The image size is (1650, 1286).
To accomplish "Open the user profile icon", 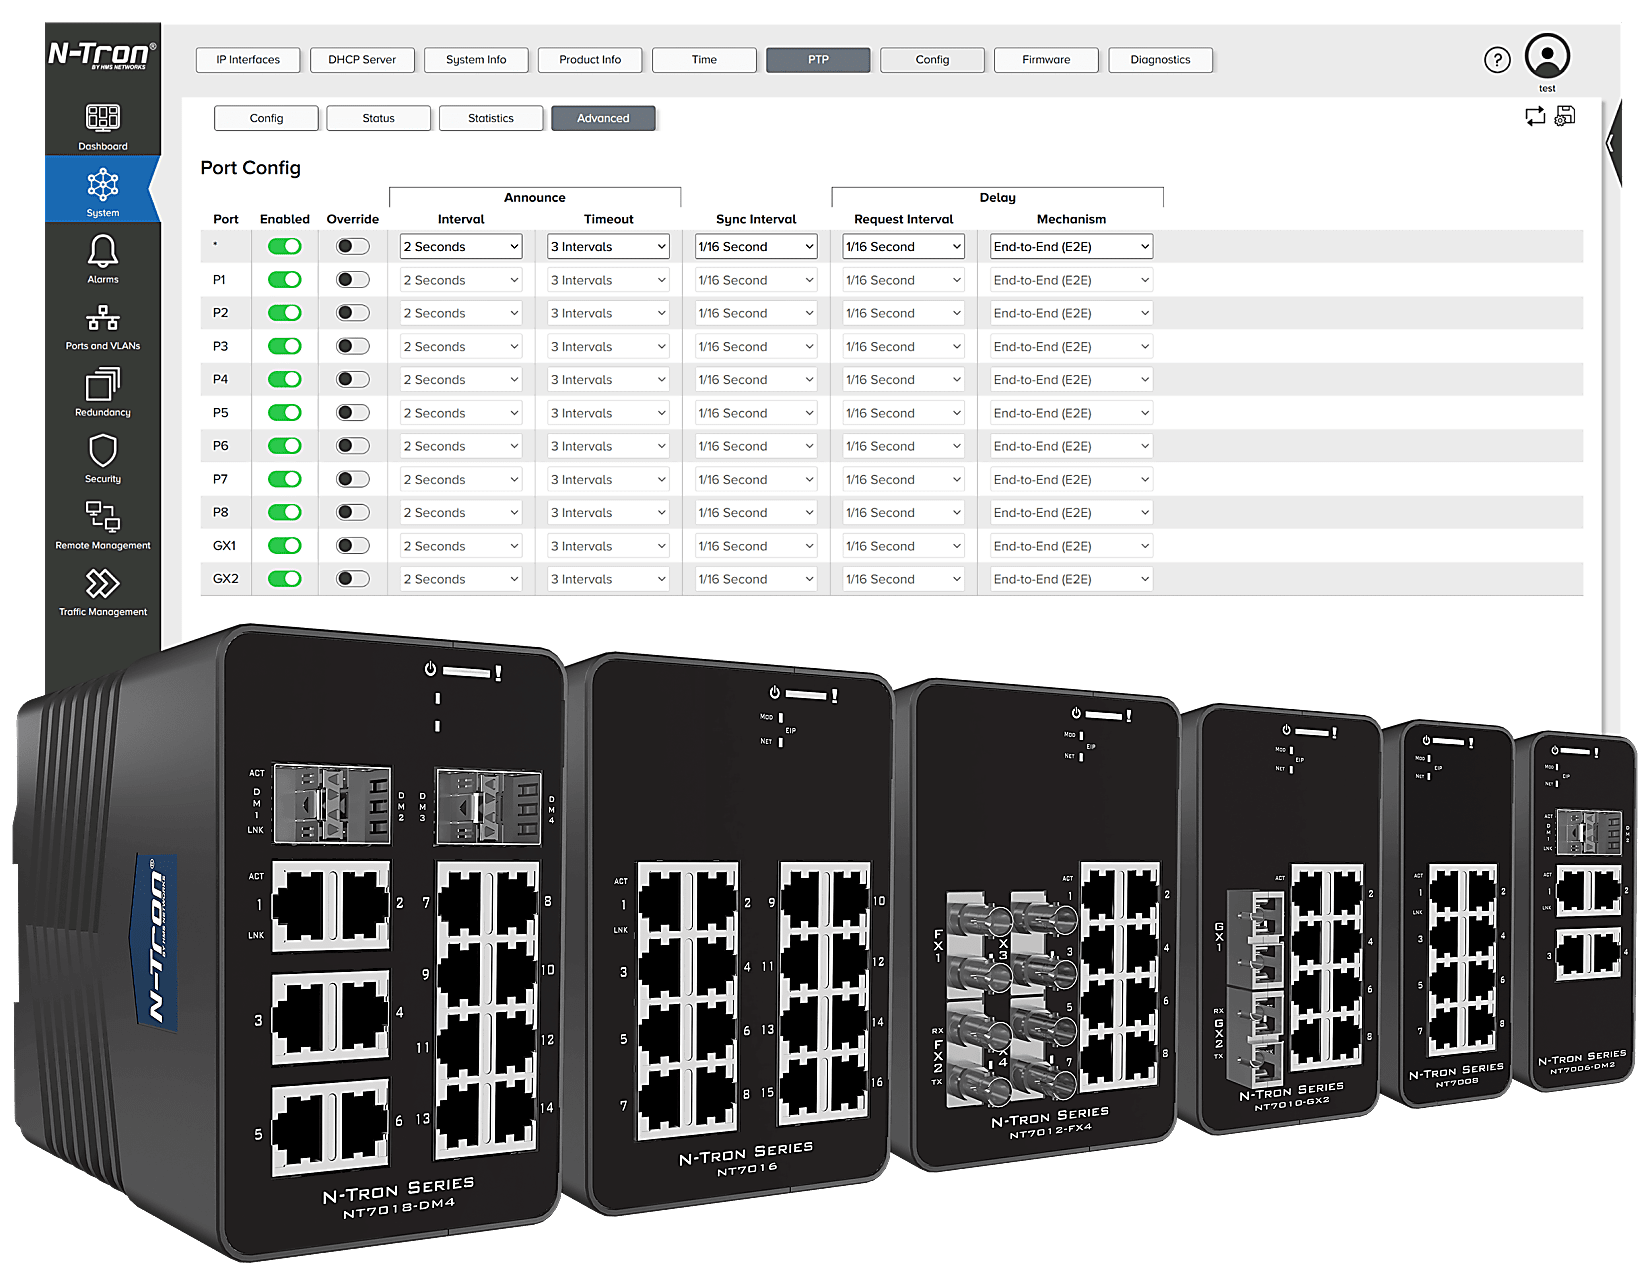I will pyautogui.click(x=1547, y=56).
